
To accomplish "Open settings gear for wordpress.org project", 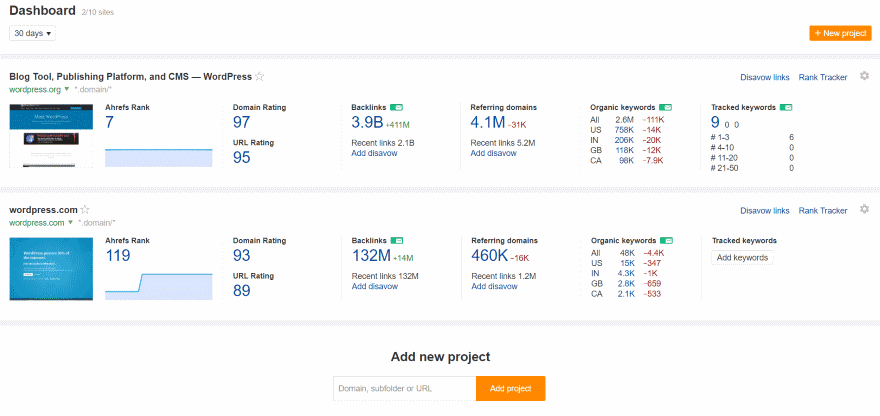I will point(865,76).
